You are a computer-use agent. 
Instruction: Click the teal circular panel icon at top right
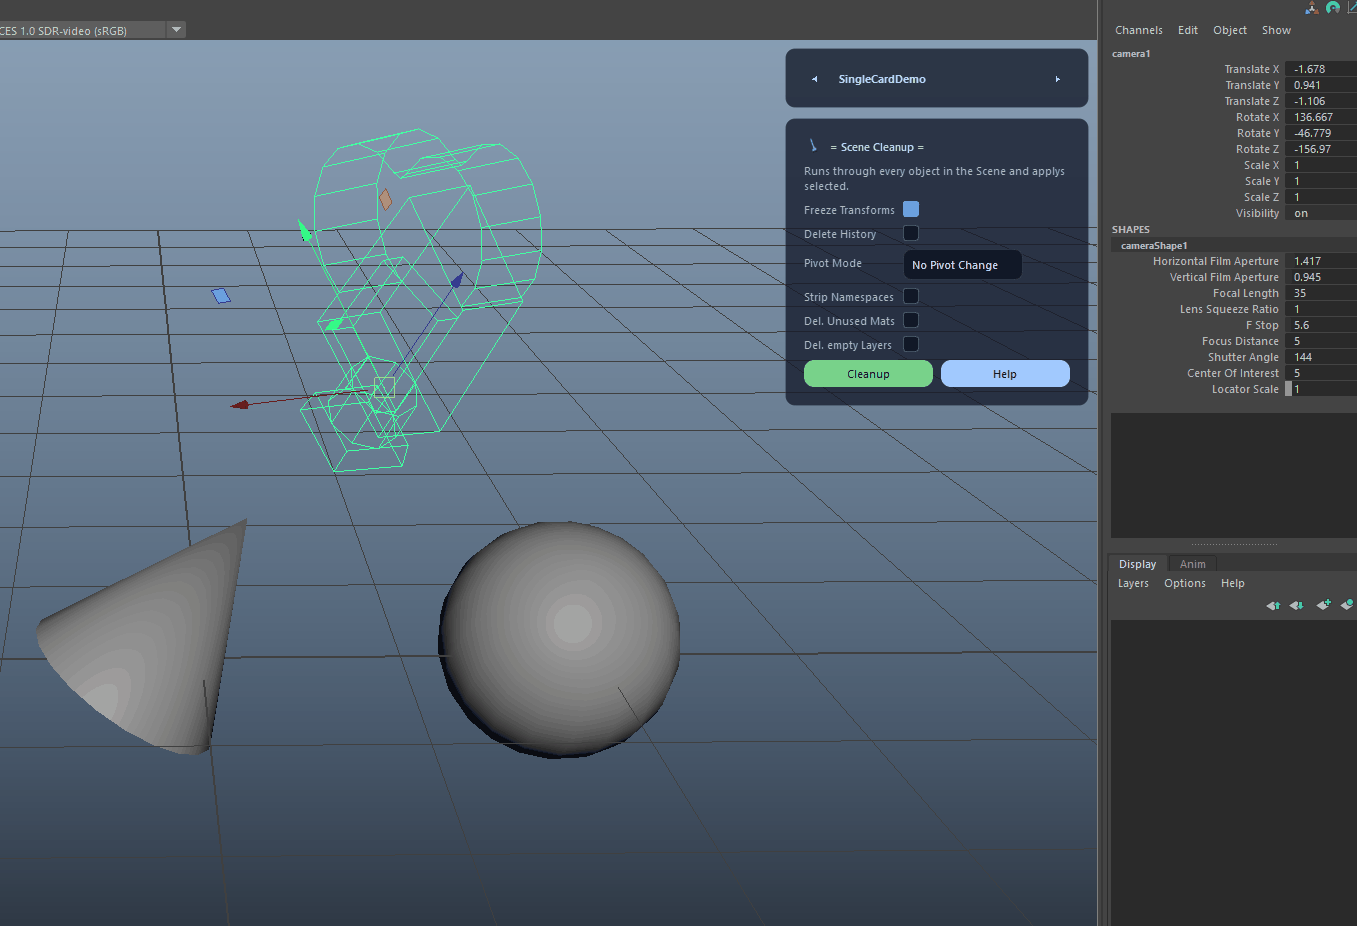[x=1333, y=7]
